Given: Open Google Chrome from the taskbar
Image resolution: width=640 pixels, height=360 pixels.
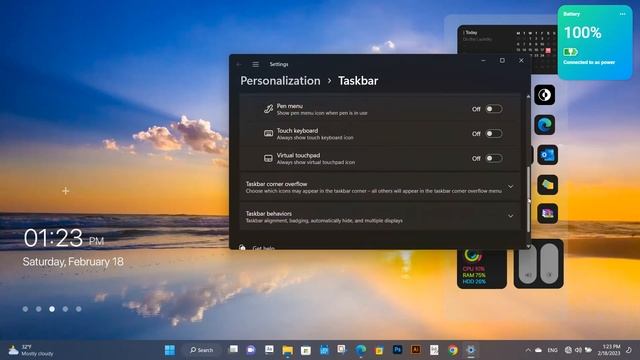Looking at the screenshot, I should (453, 350).
